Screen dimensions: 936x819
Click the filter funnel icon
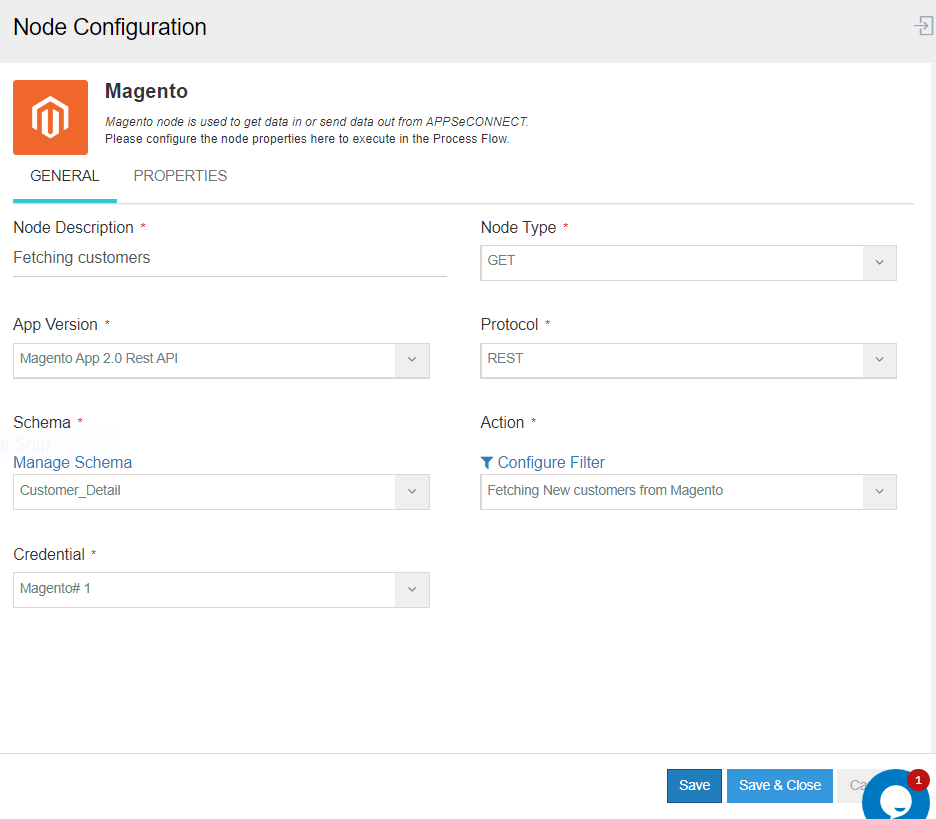coord(487,462)
